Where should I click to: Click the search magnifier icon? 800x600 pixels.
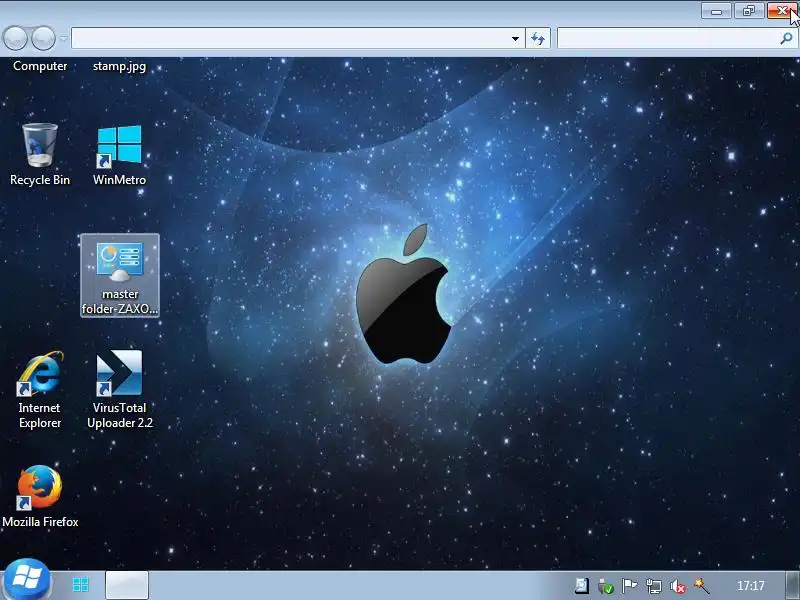pos(787,39)
